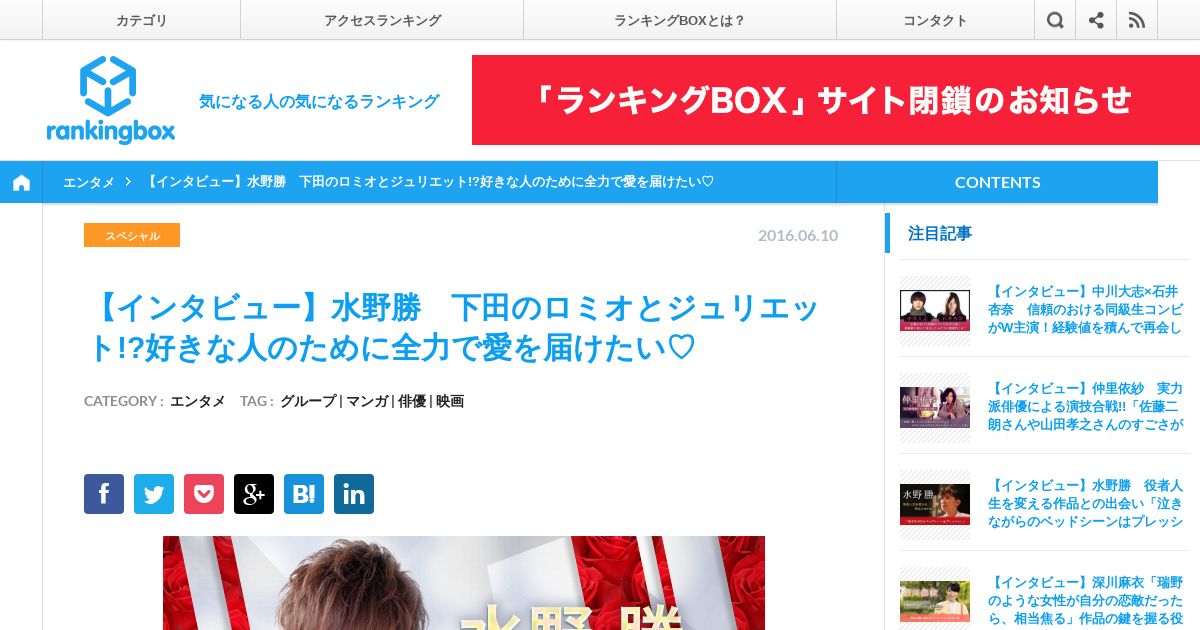Click the main article hero image

(464, 583)
